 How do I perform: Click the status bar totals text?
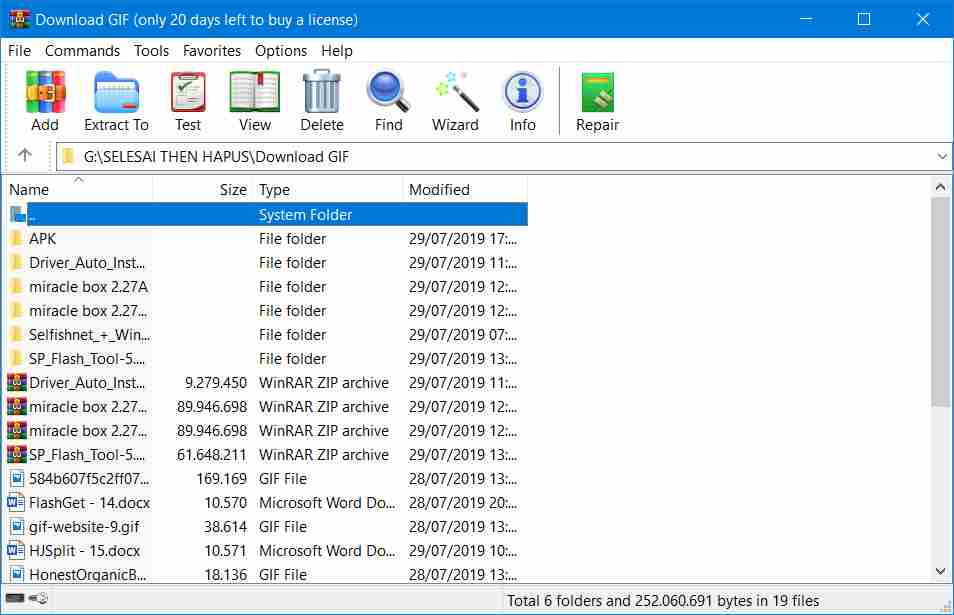(x=663, y=600)
